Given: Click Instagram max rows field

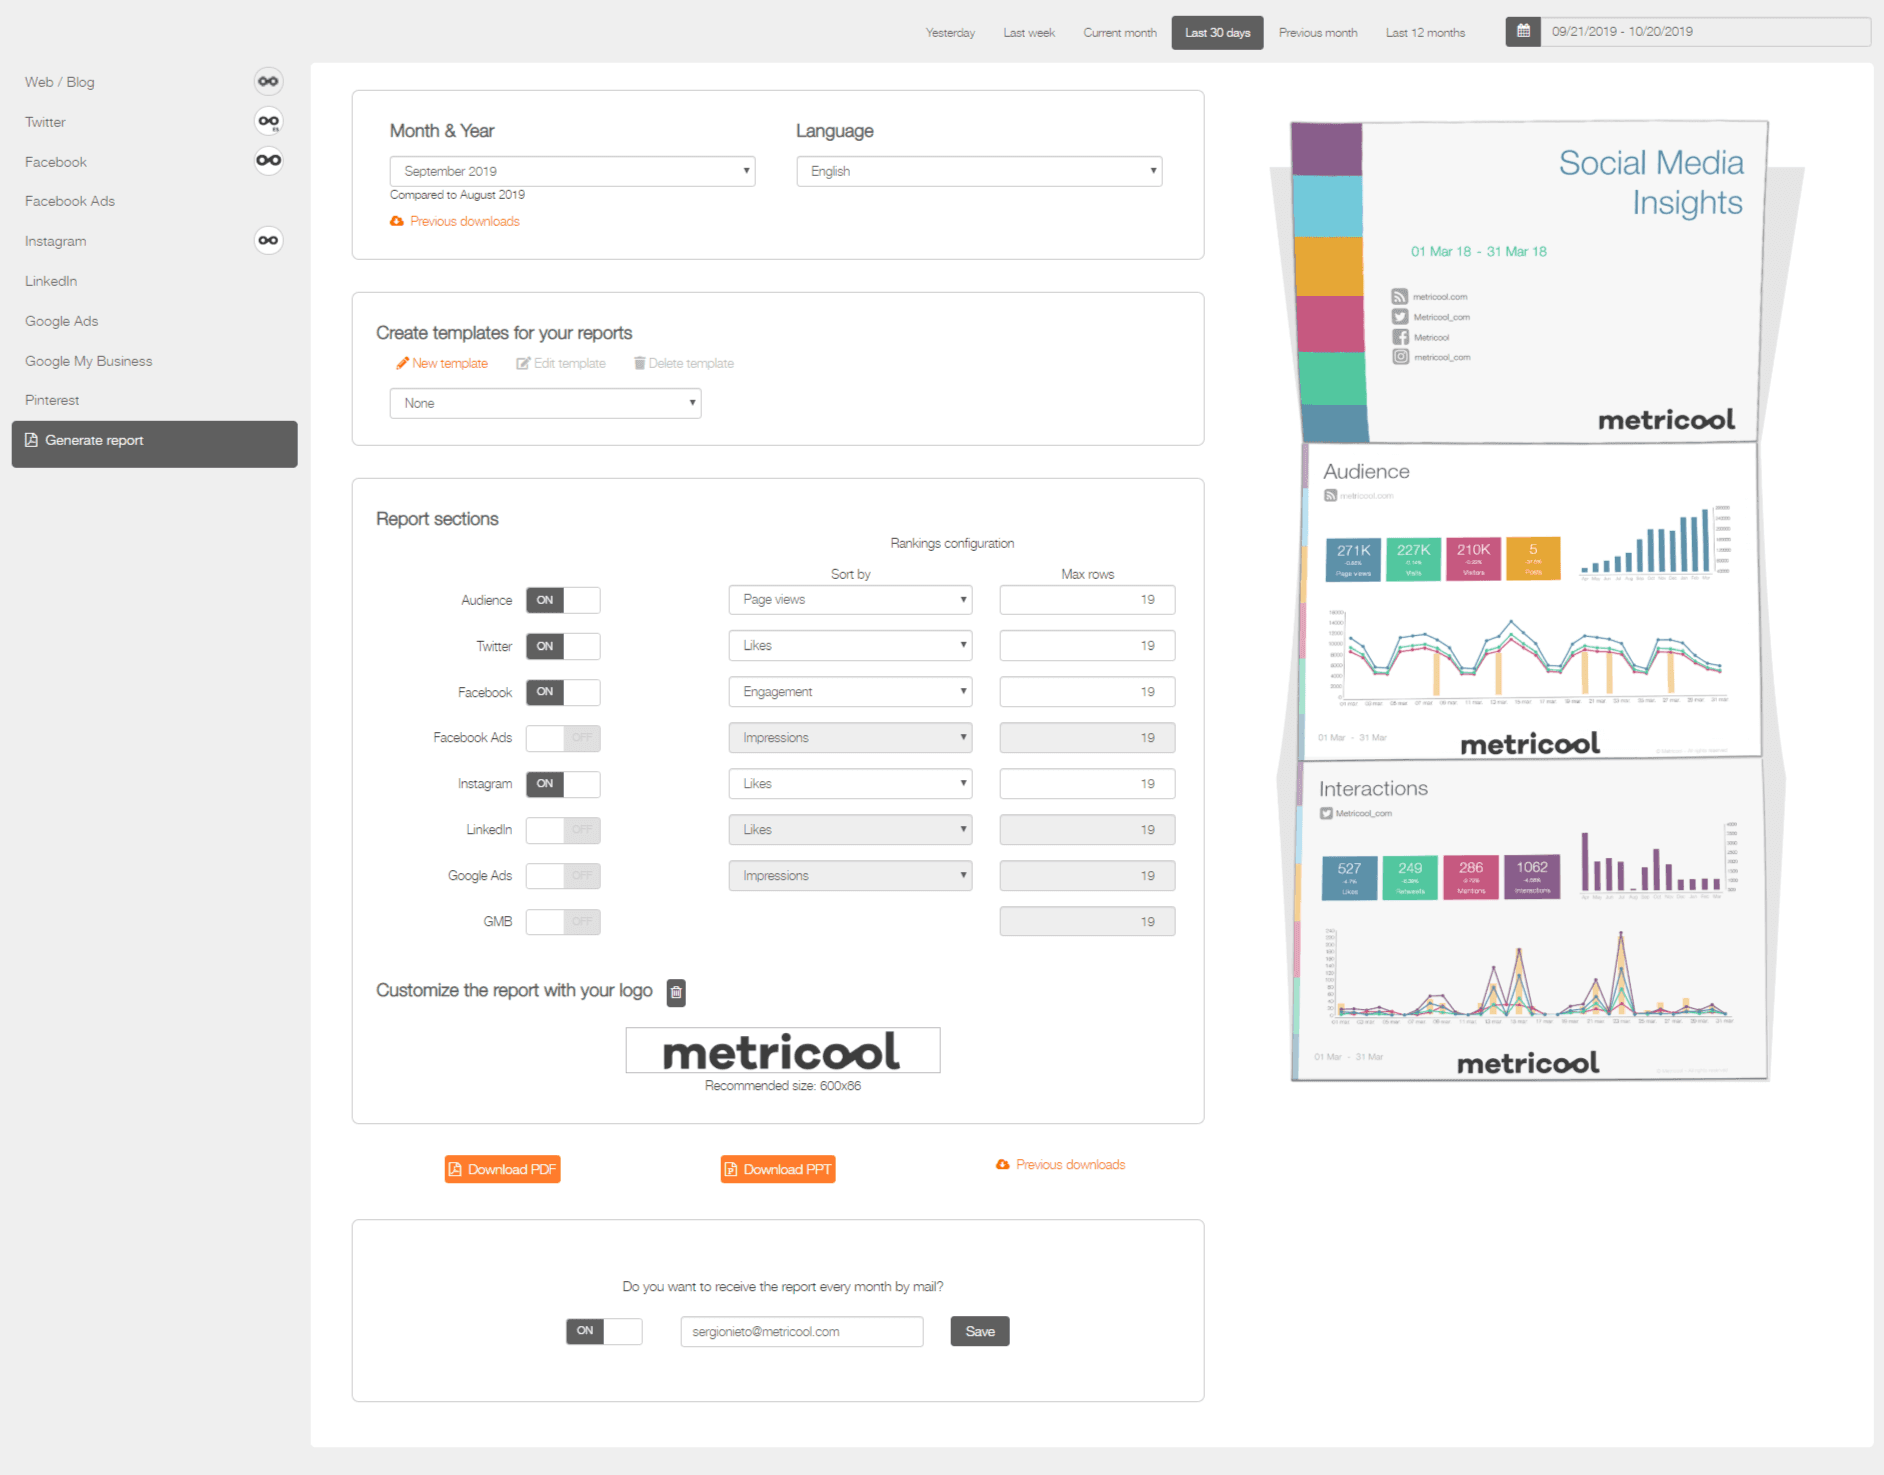Looking at the screenshot, I should point(1087,784).
